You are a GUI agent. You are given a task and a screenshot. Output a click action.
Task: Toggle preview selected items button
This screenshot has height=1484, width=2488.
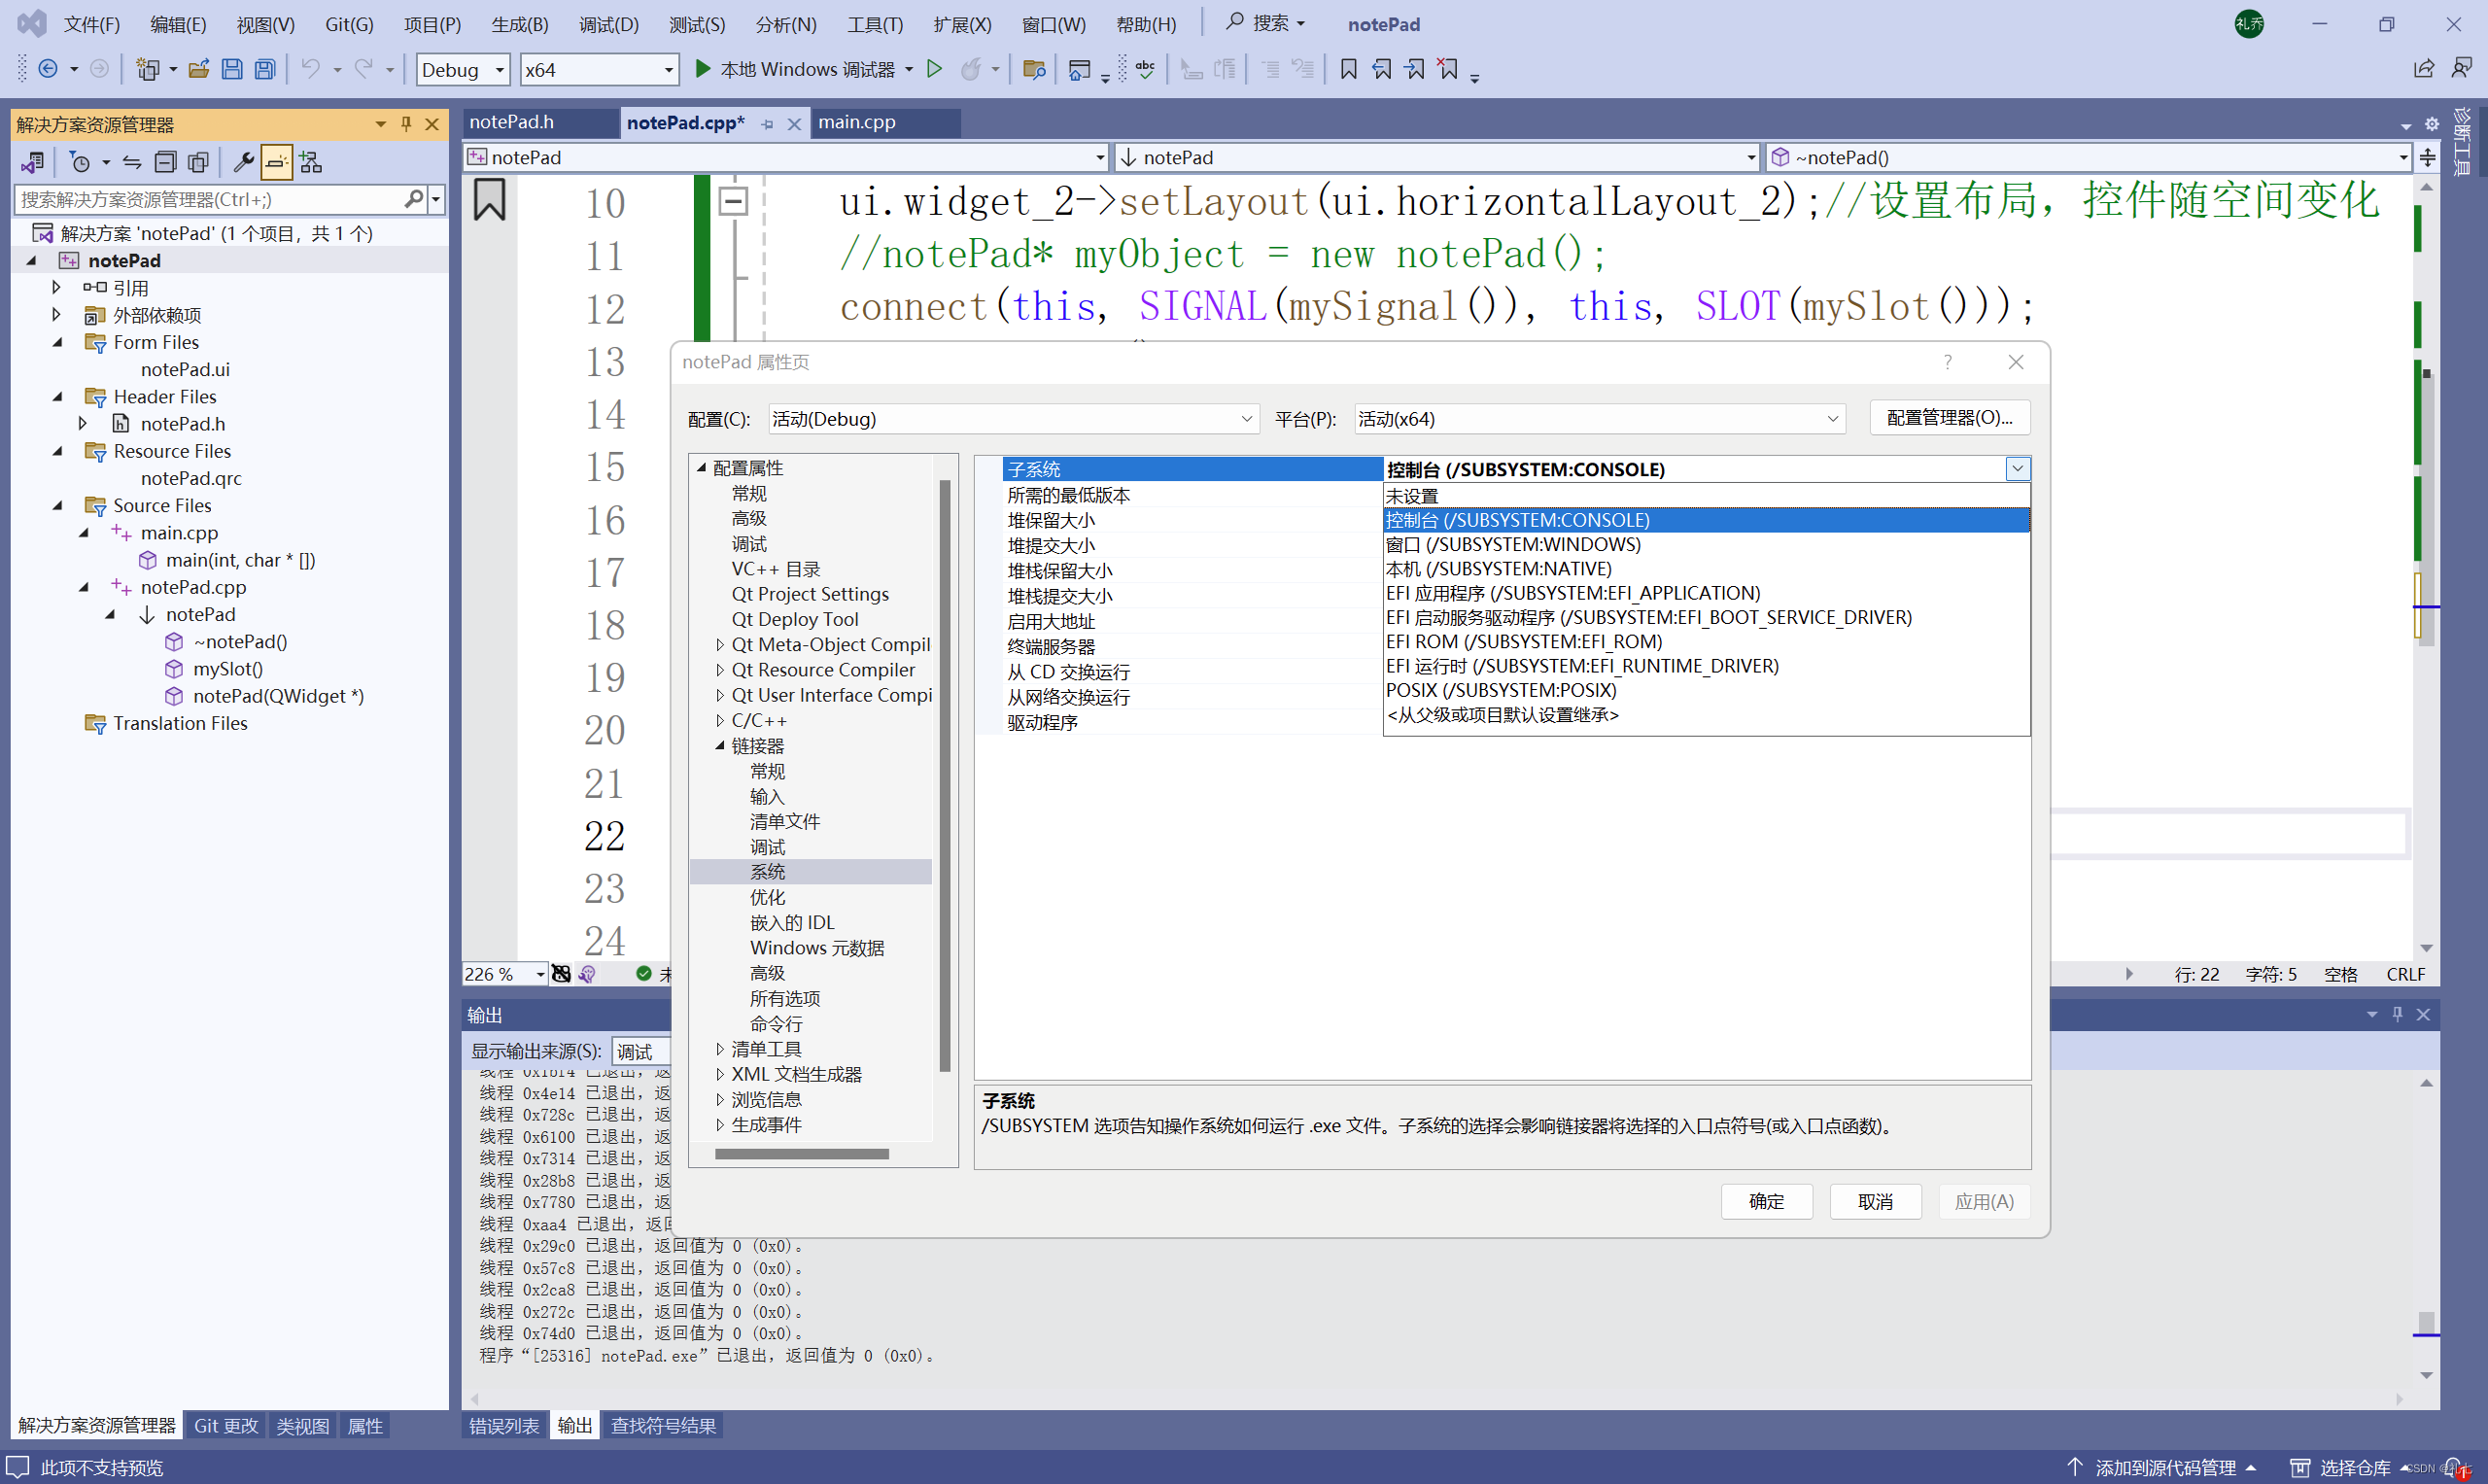[x=277, y=162]
